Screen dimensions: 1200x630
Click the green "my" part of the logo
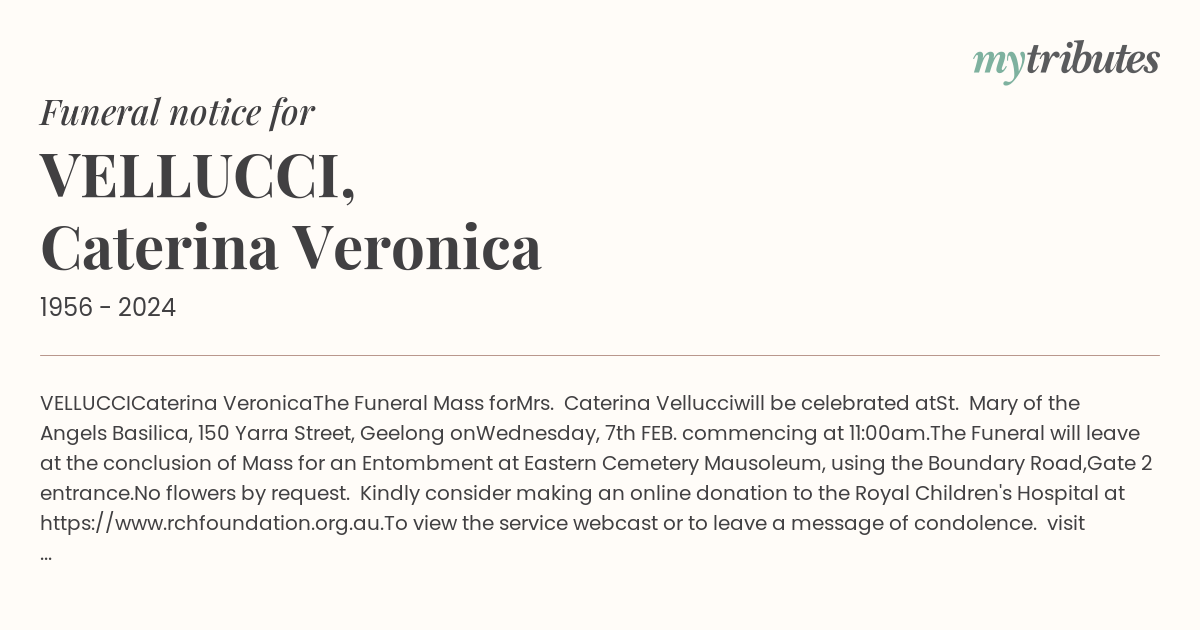click(x=999, y=65)
